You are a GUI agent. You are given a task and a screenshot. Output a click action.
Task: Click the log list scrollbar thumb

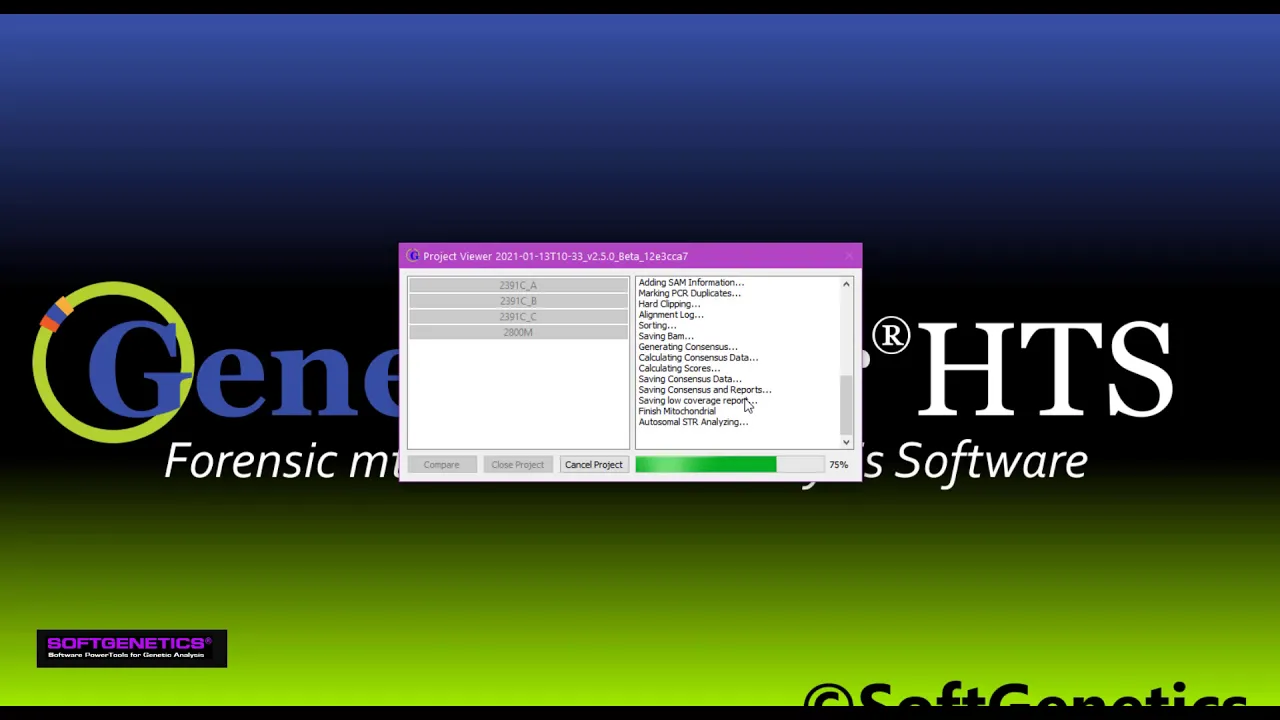[846, 403]
